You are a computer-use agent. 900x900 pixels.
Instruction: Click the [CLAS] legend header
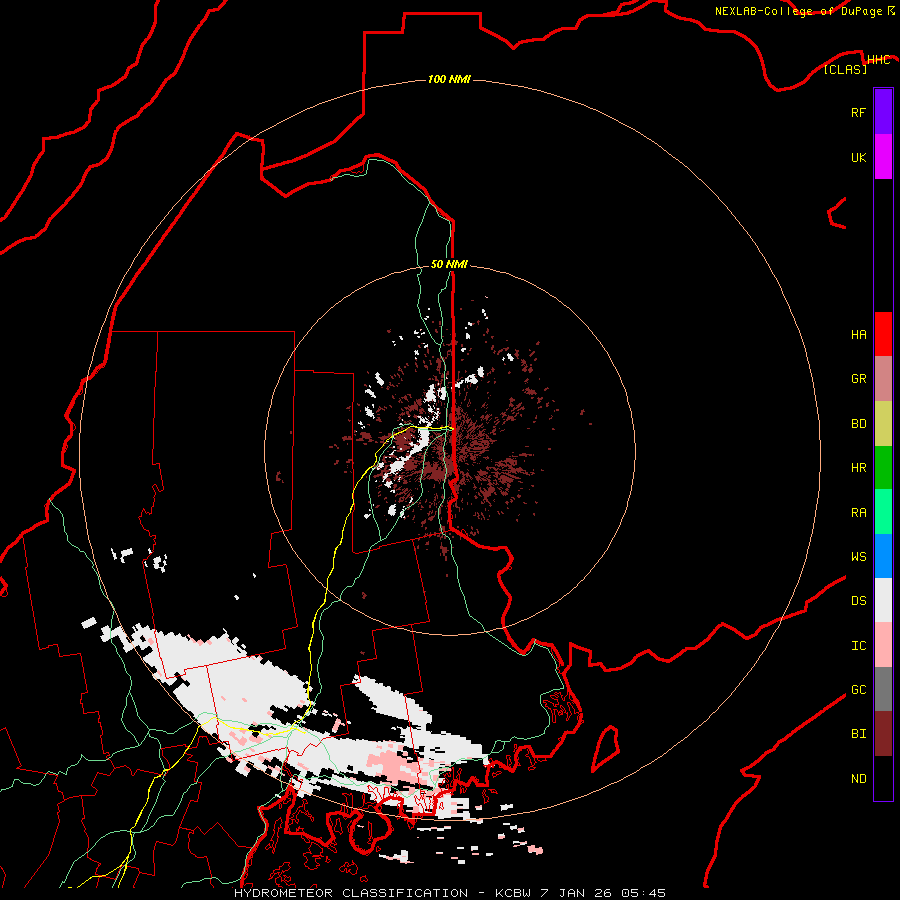pyautogui.click(x=845, y=69)
